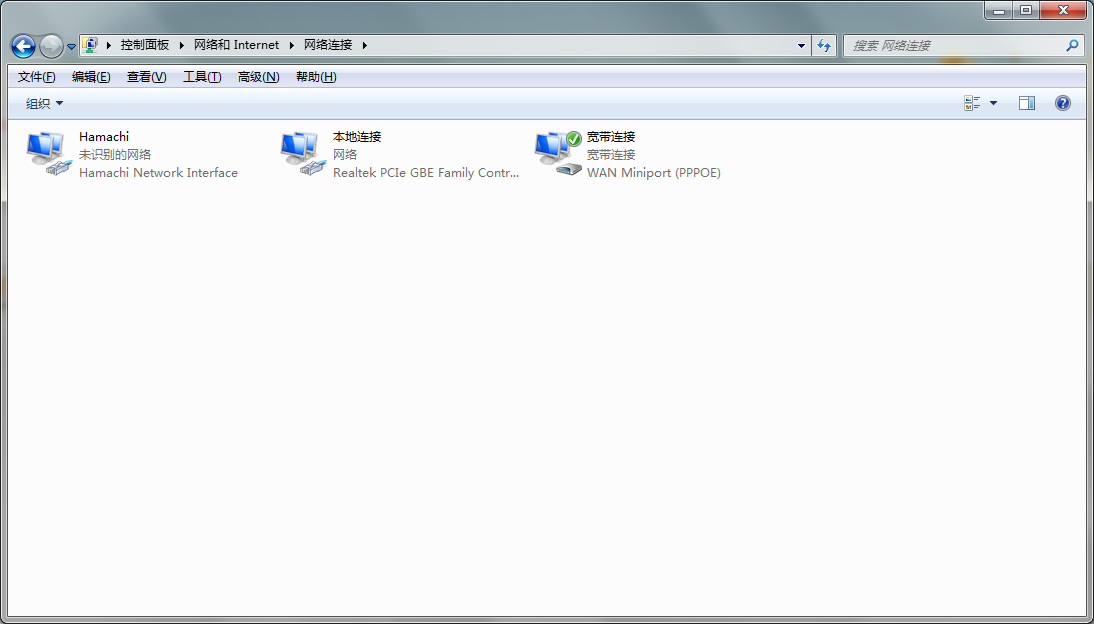Open the 高级(N) menu
This screenshot has width=1094, height=624.
[258, 77]
